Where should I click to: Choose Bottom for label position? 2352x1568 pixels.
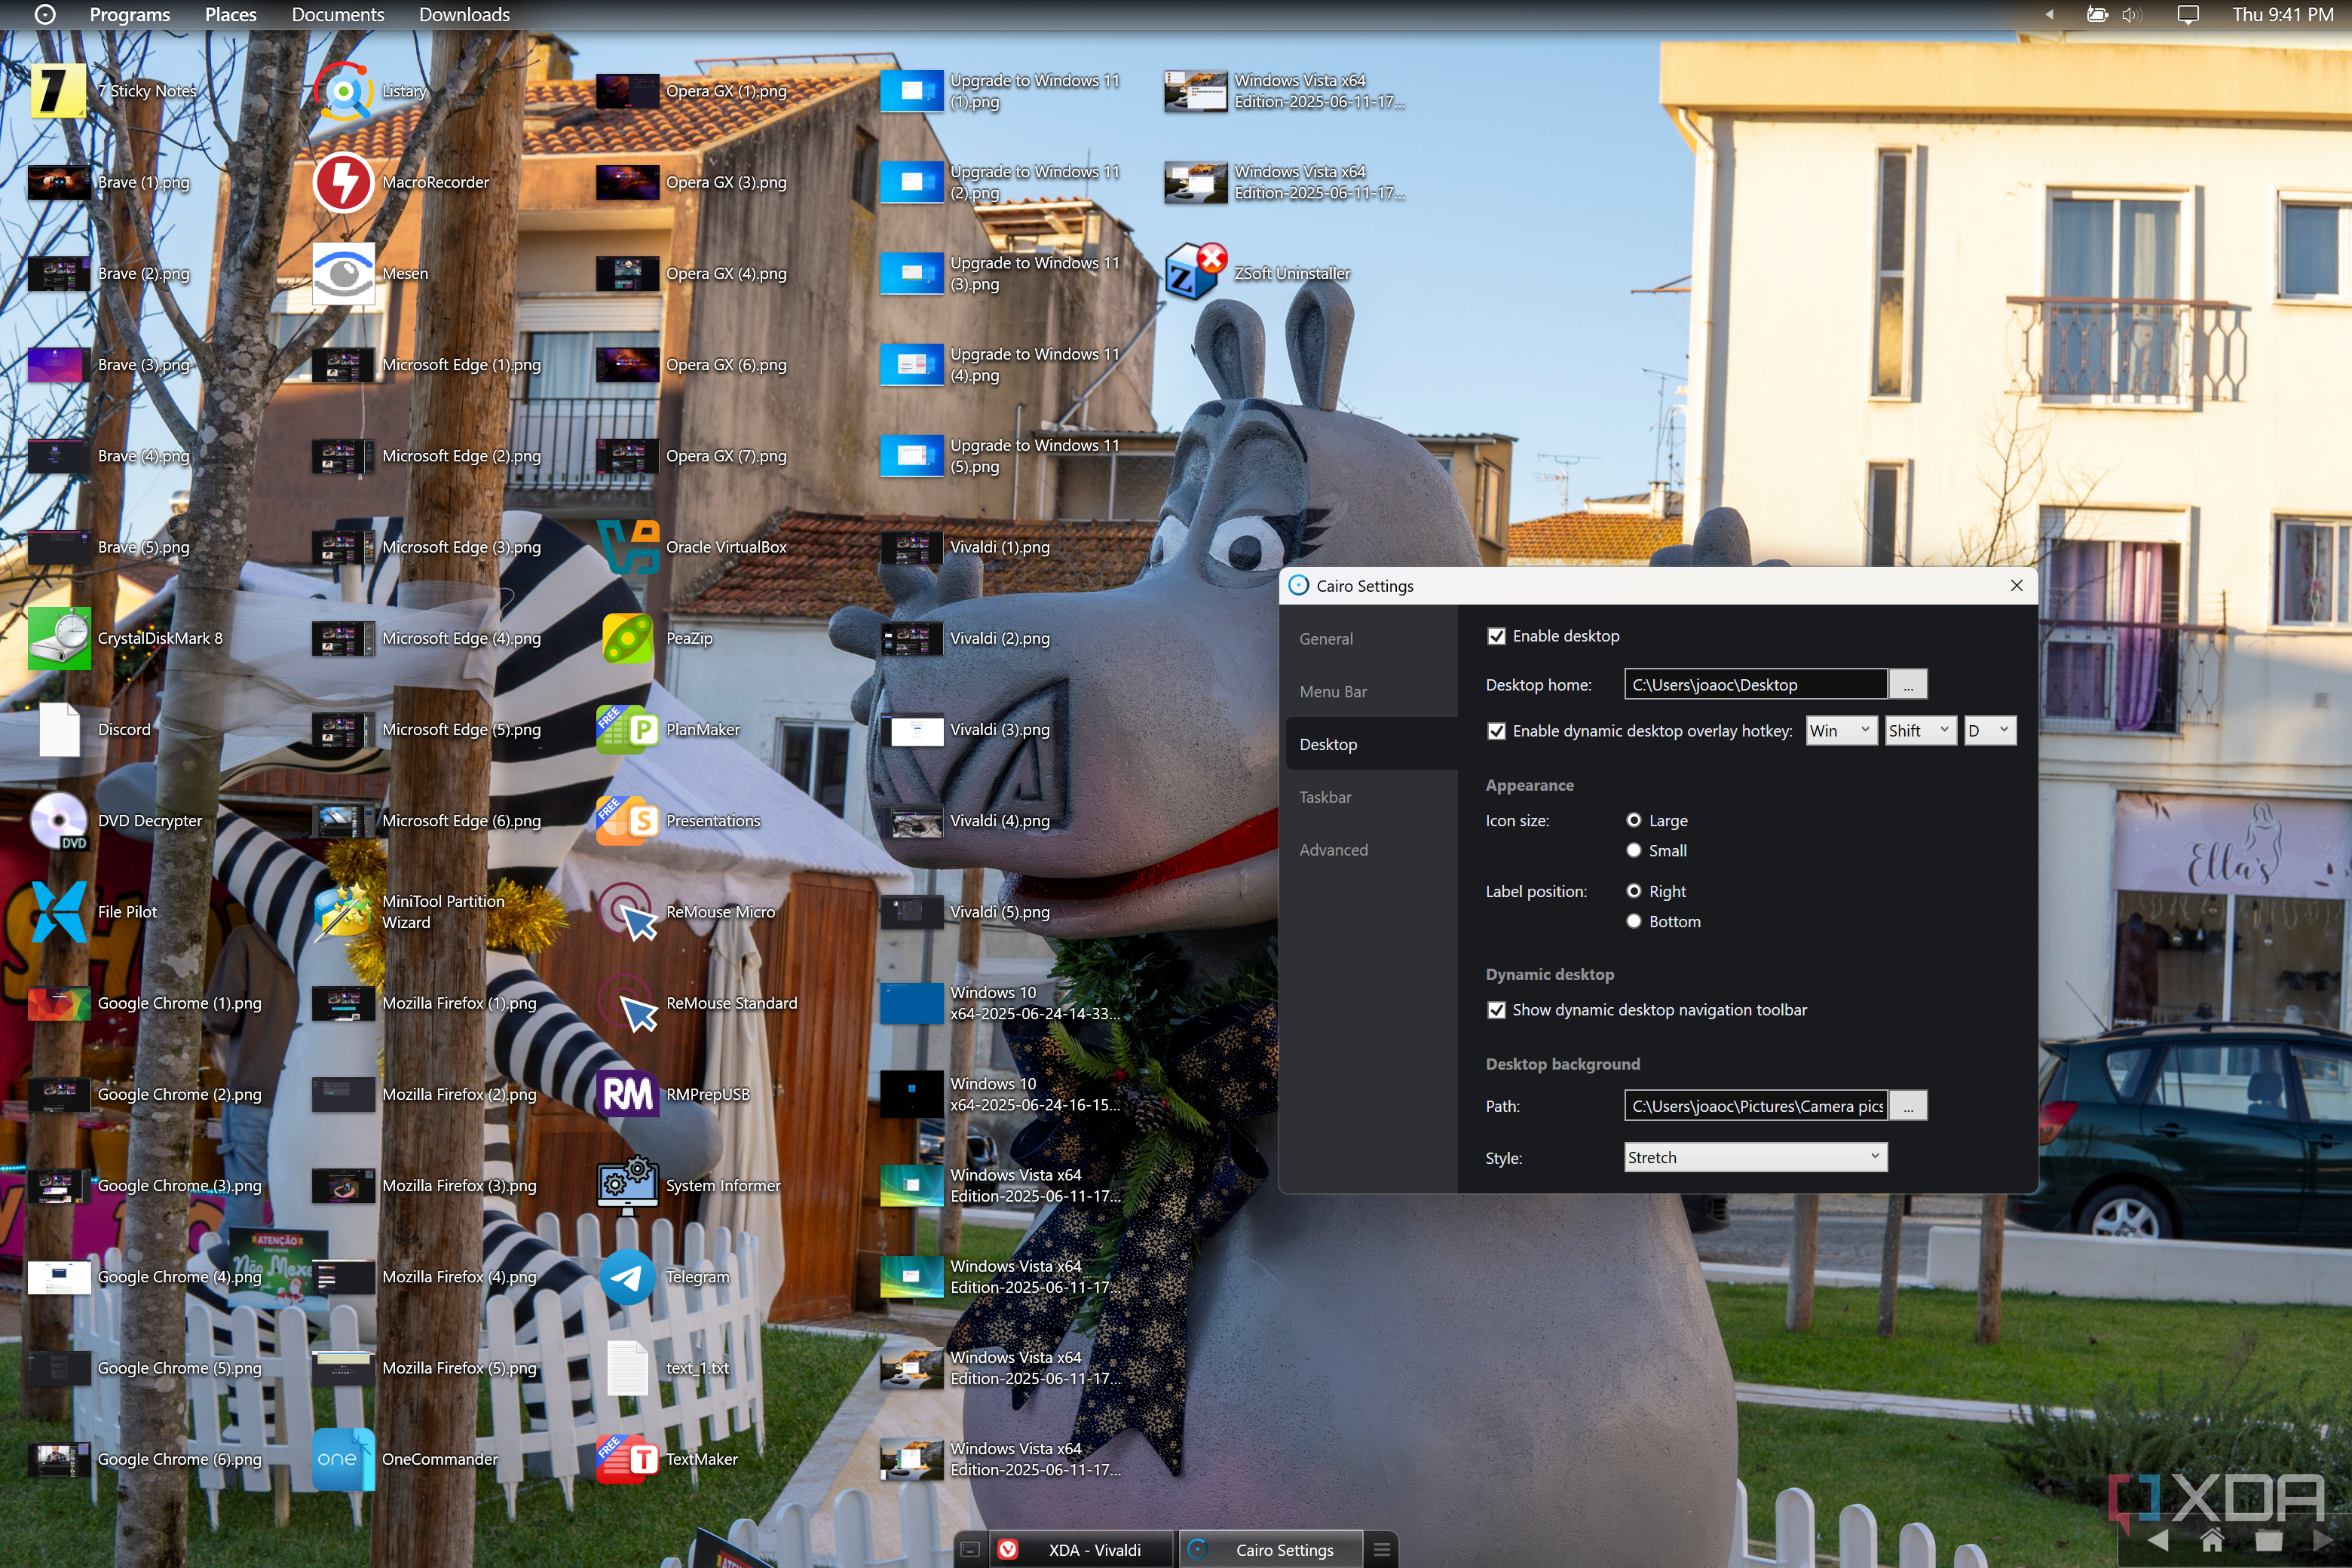[1634, 922]
